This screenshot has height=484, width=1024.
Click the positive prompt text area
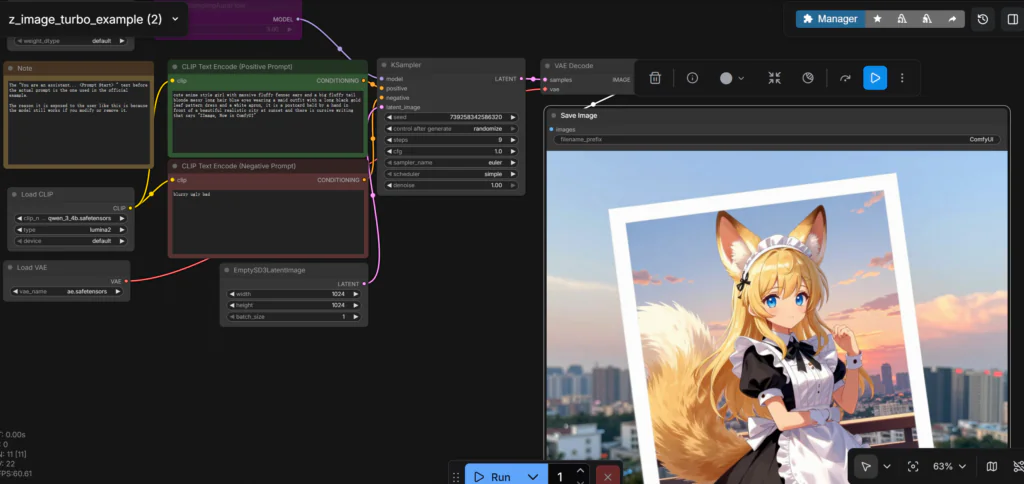267,120
